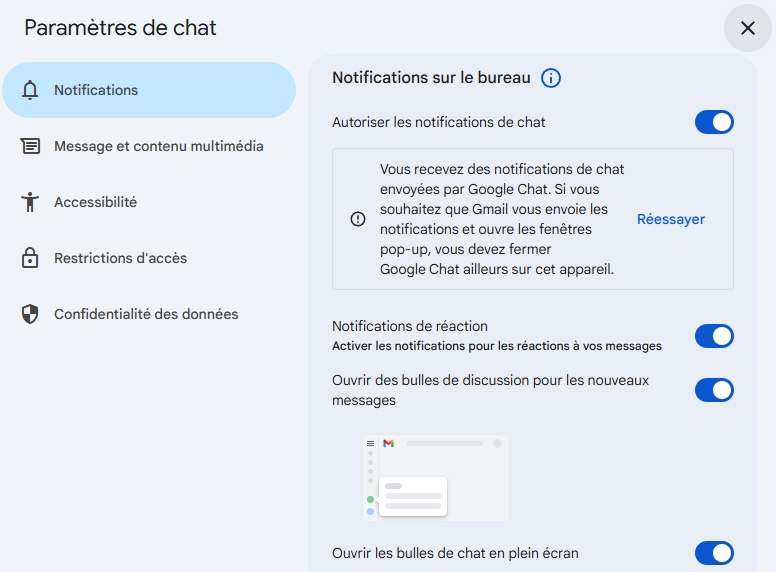The image size is (776, 572).
Task: Click the bell icon beside Notifications
Action: pos(30,90)
